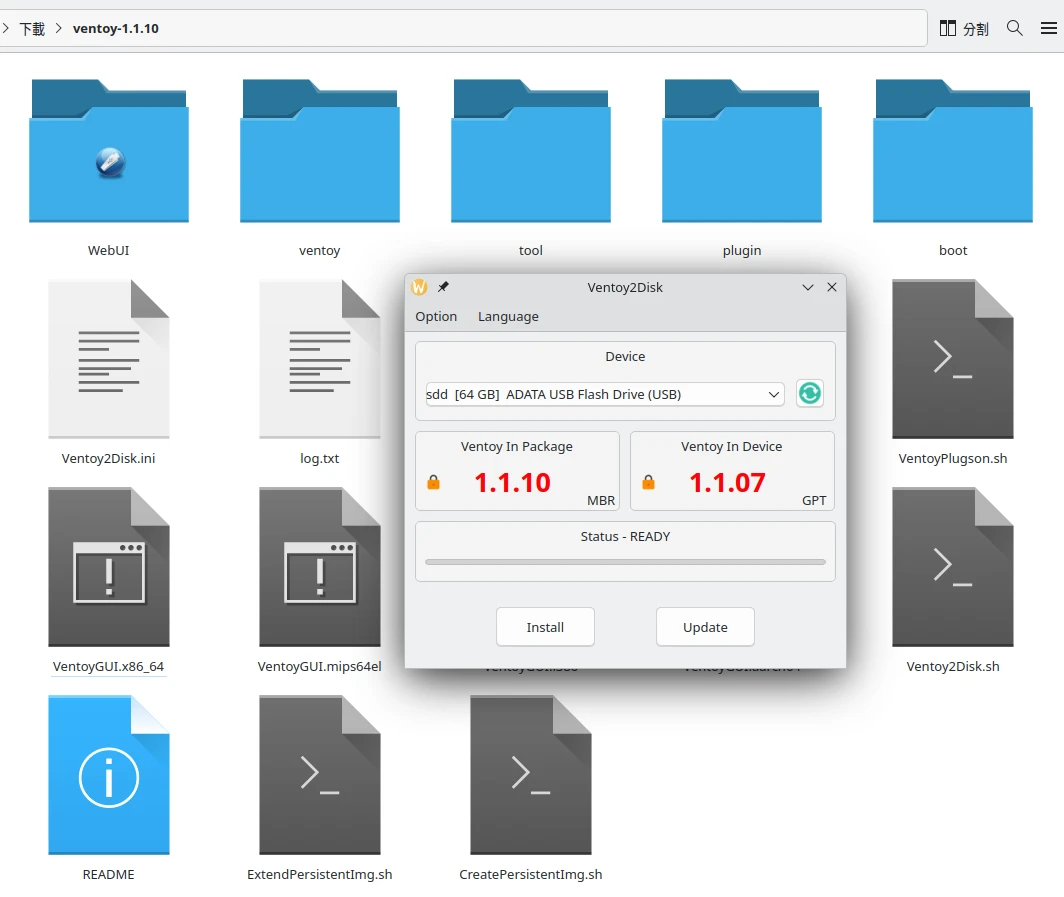Screen dimensions: 1064x897
Task: Open the Device selection dropdown
Action: [605, 394]
